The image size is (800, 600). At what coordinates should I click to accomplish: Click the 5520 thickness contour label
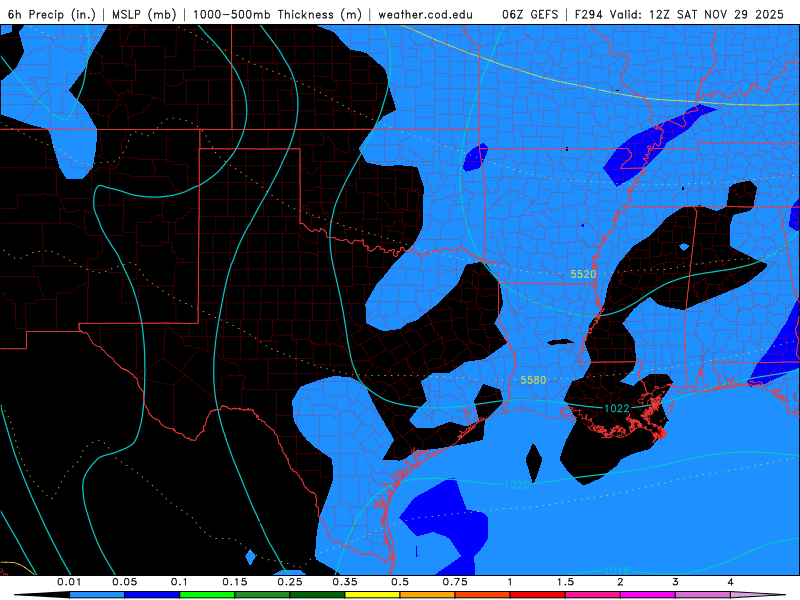coord(583,274)
